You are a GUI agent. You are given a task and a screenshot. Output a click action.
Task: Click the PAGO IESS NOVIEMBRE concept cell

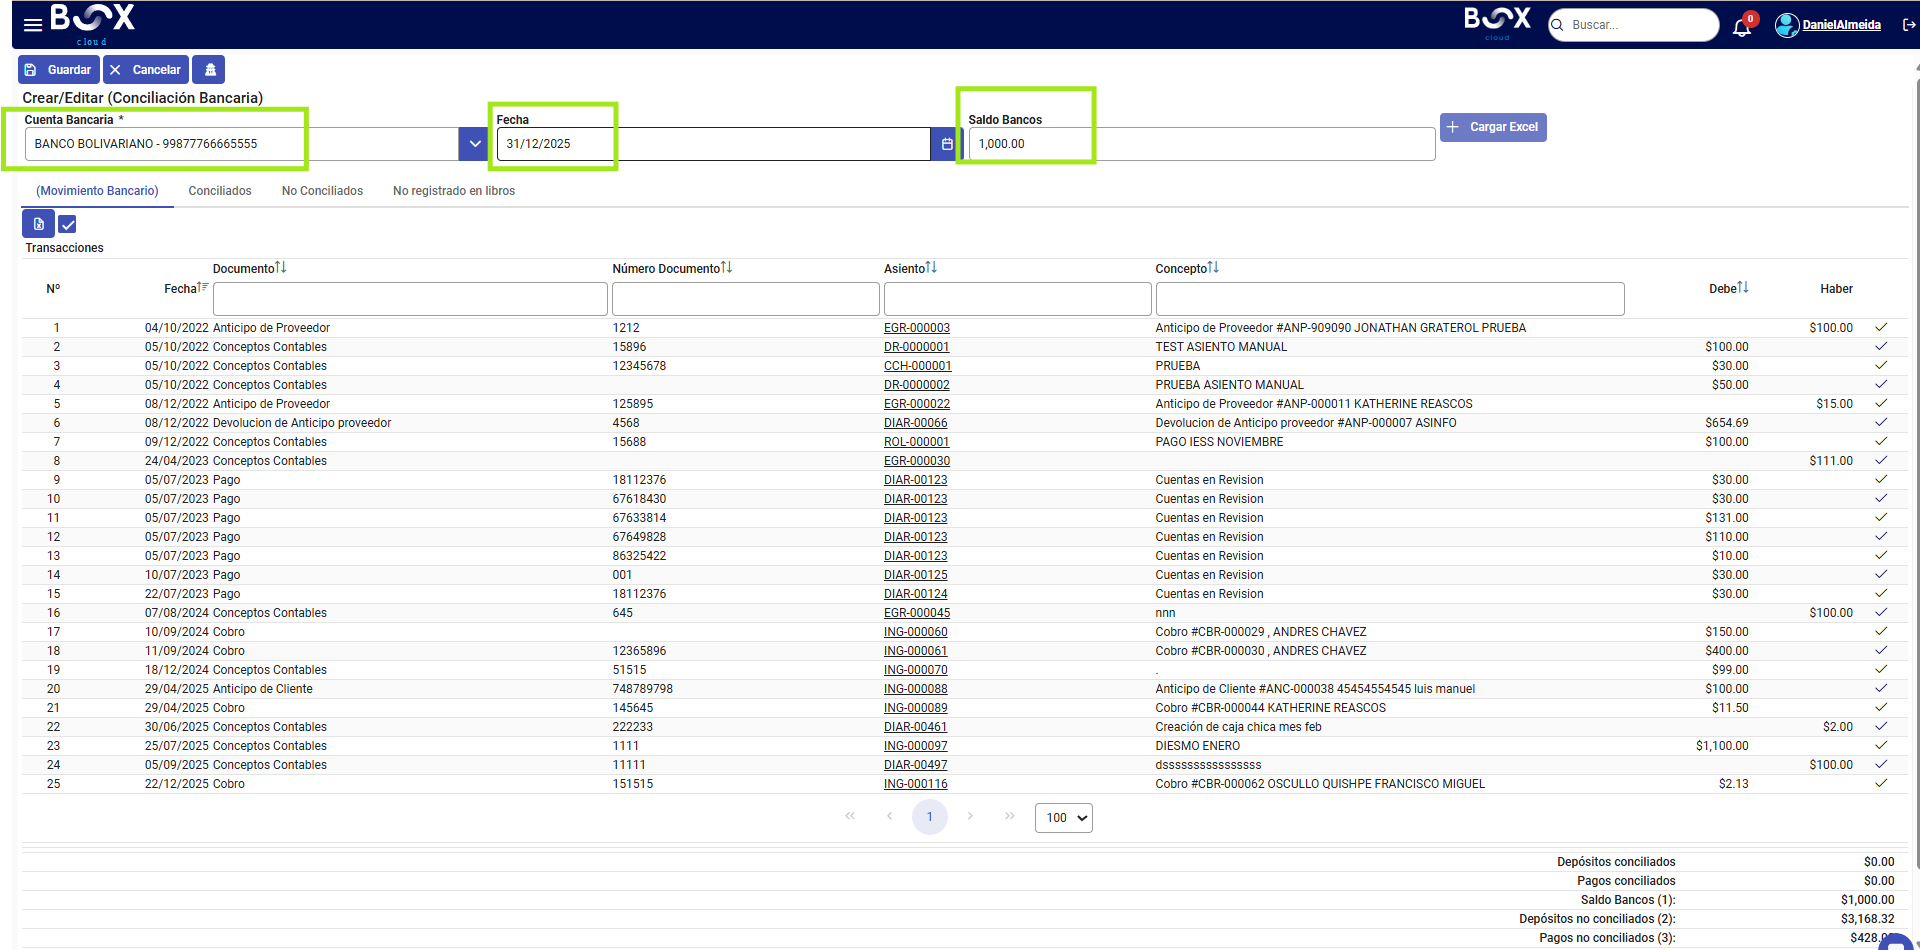coord(1219,442)
